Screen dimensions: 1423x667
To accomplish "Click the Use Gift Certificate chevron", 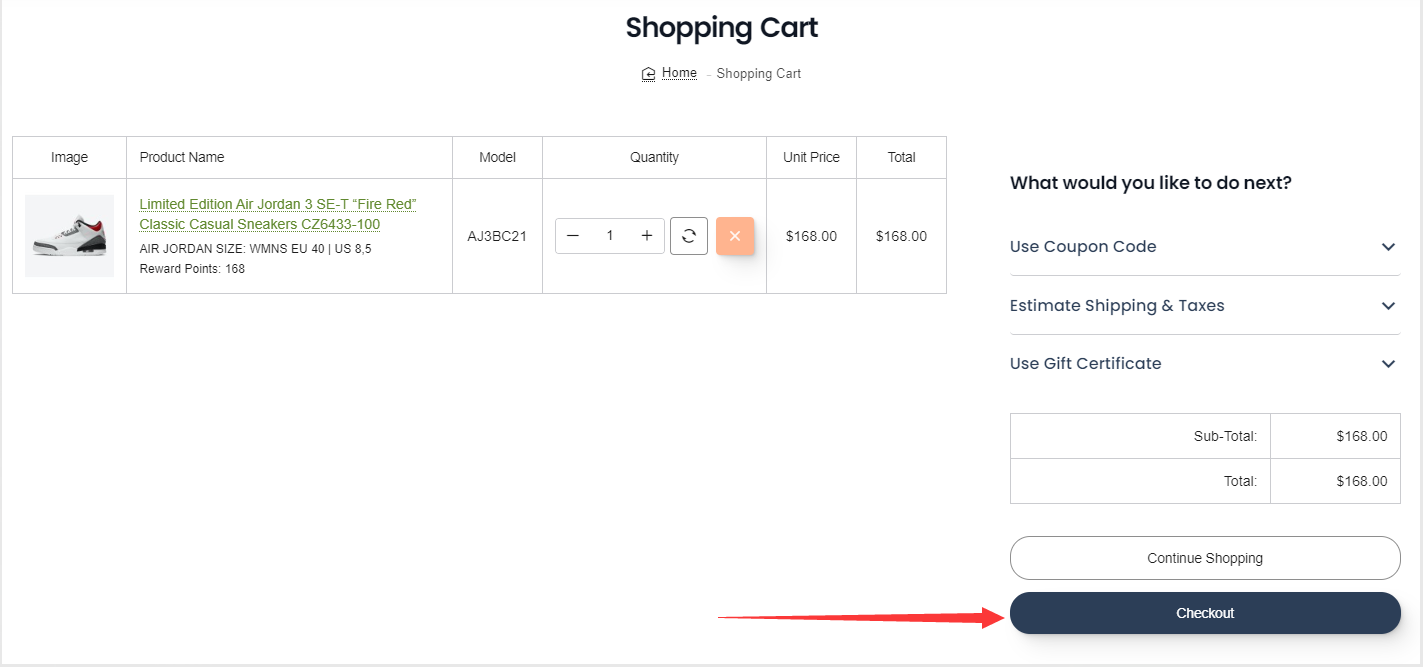I will 1388,364.
